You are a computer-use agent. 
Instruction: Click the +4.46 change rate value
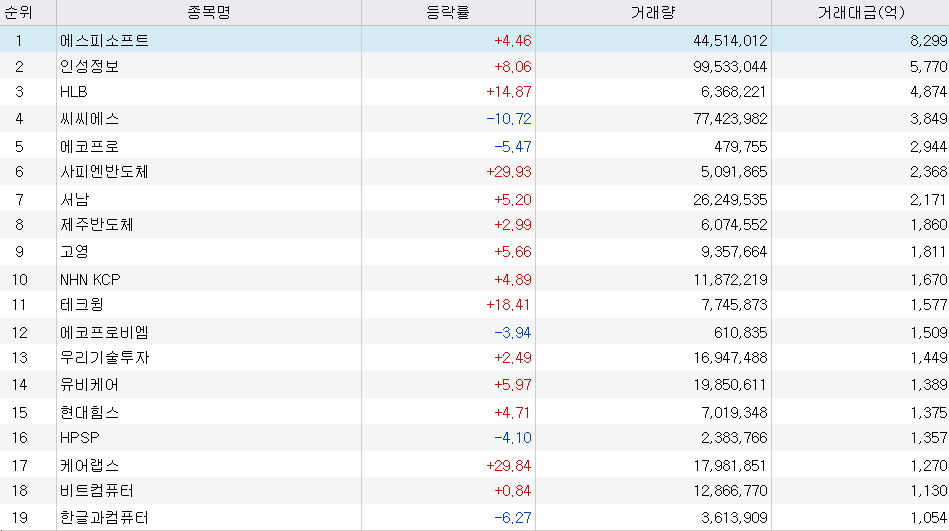[x=513, y=41]
